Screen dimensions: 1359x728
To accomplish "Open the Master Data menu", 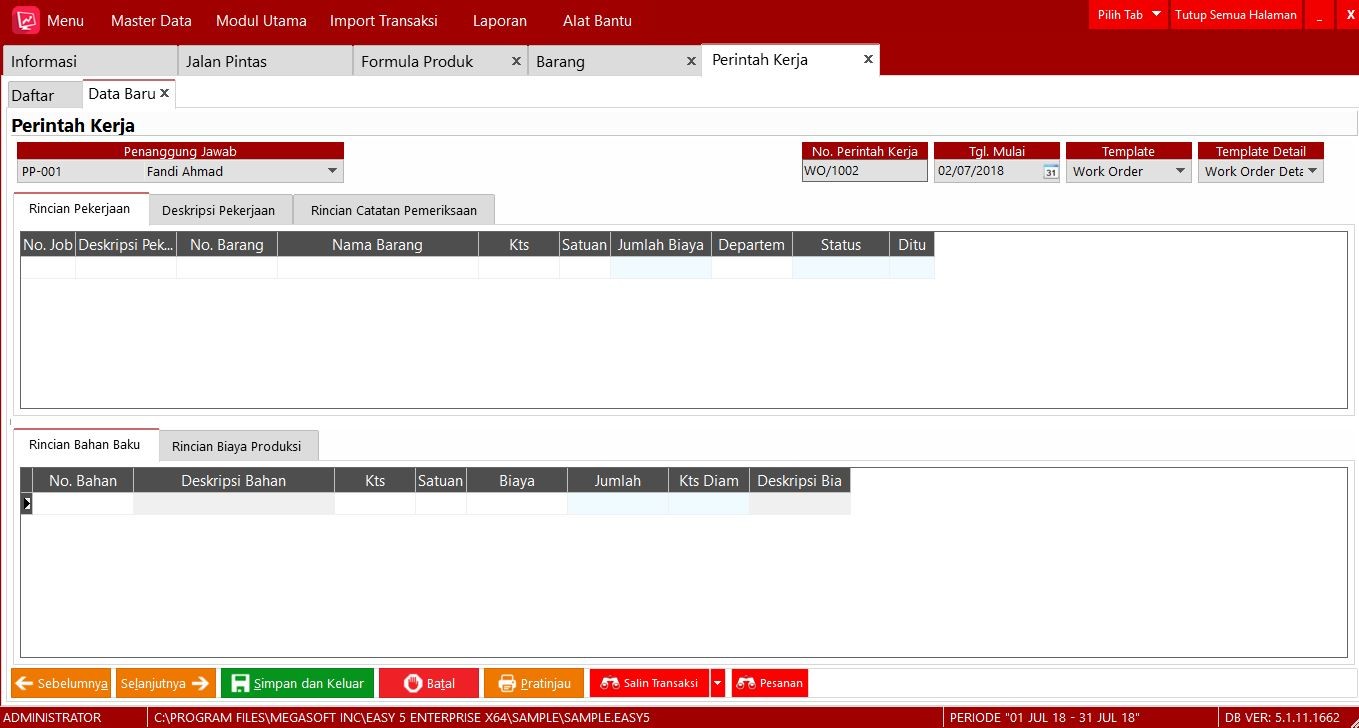I will click(x=151, y=20).
